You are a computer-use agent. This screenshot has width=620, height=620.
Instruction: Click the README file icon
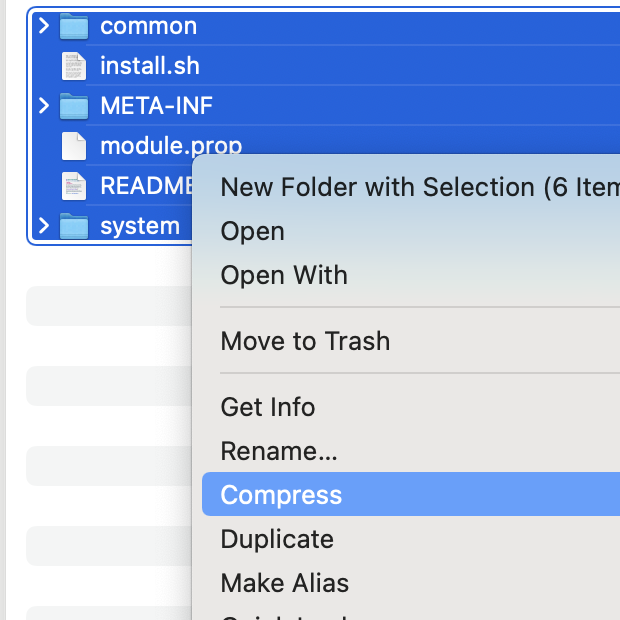(x=74, y=186)
